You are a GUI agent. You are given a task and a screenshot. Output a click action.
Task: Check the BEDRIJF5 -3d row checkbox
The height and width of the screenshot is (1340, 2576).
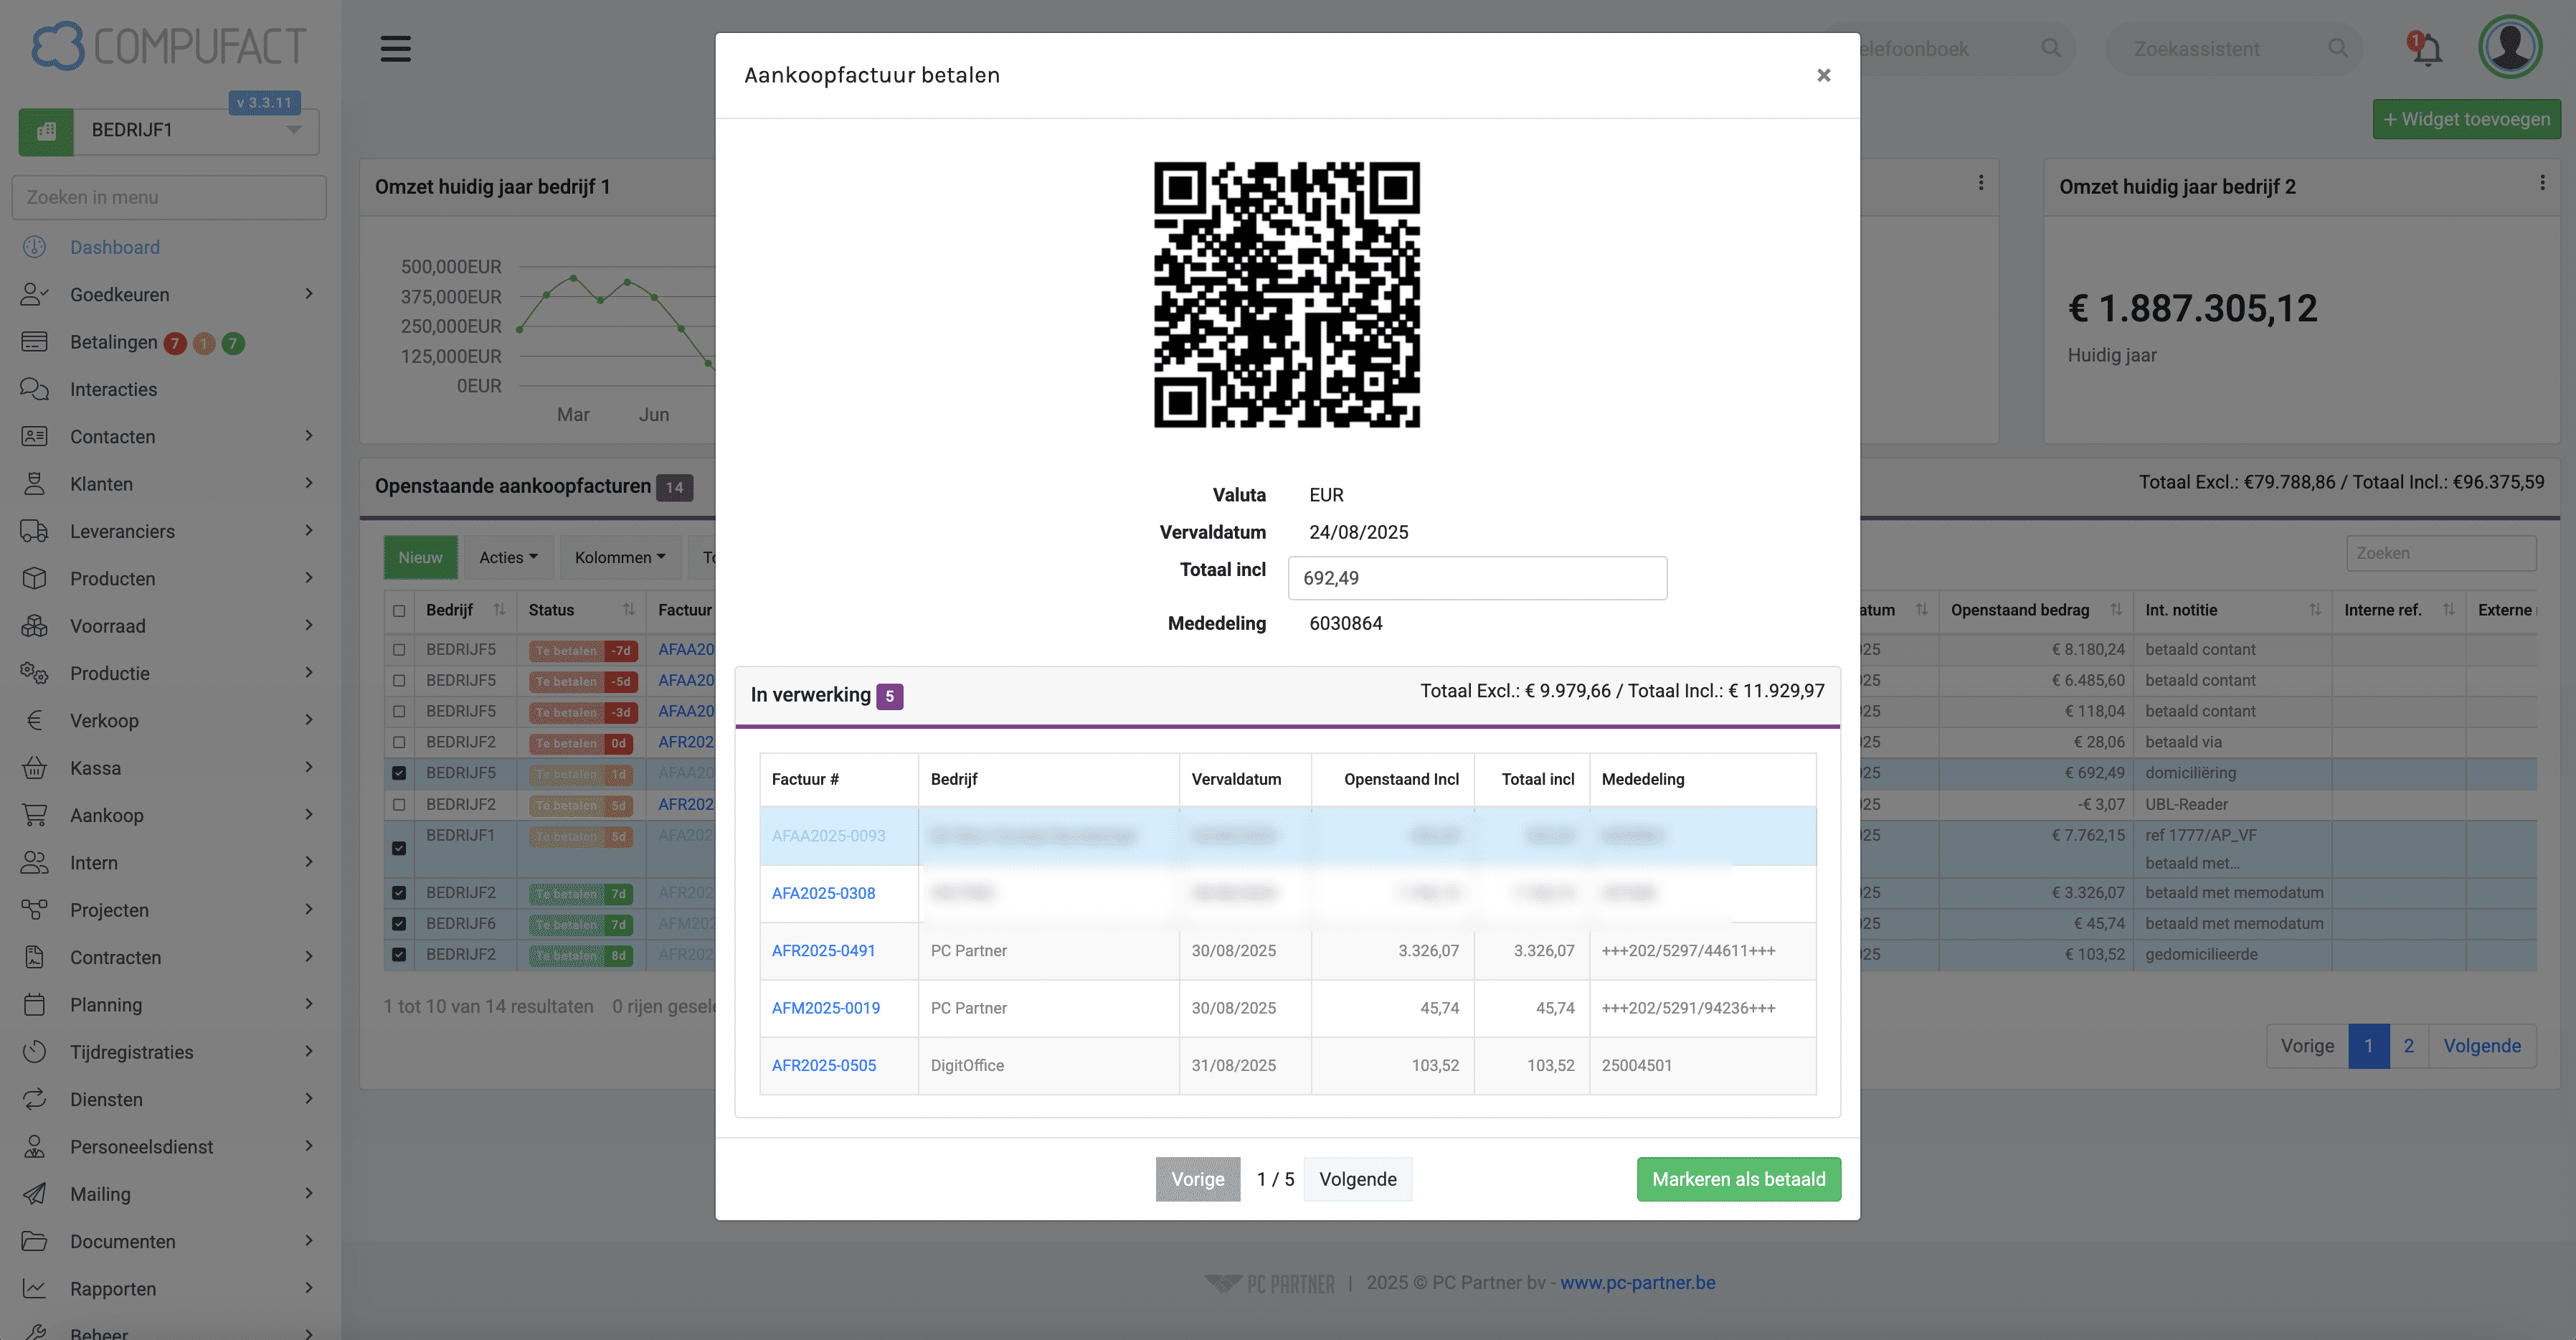[x=399, y=712]
